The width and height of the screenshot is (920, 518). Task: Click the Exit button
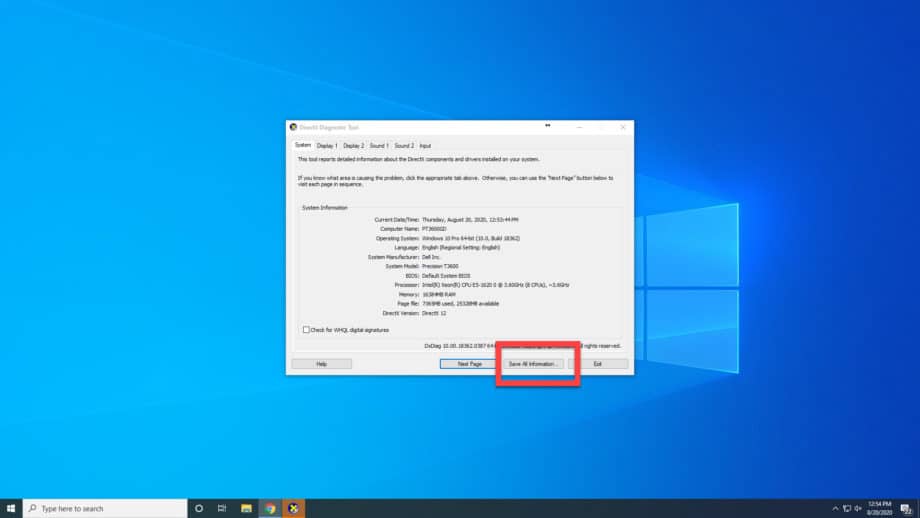coord(598,364)
